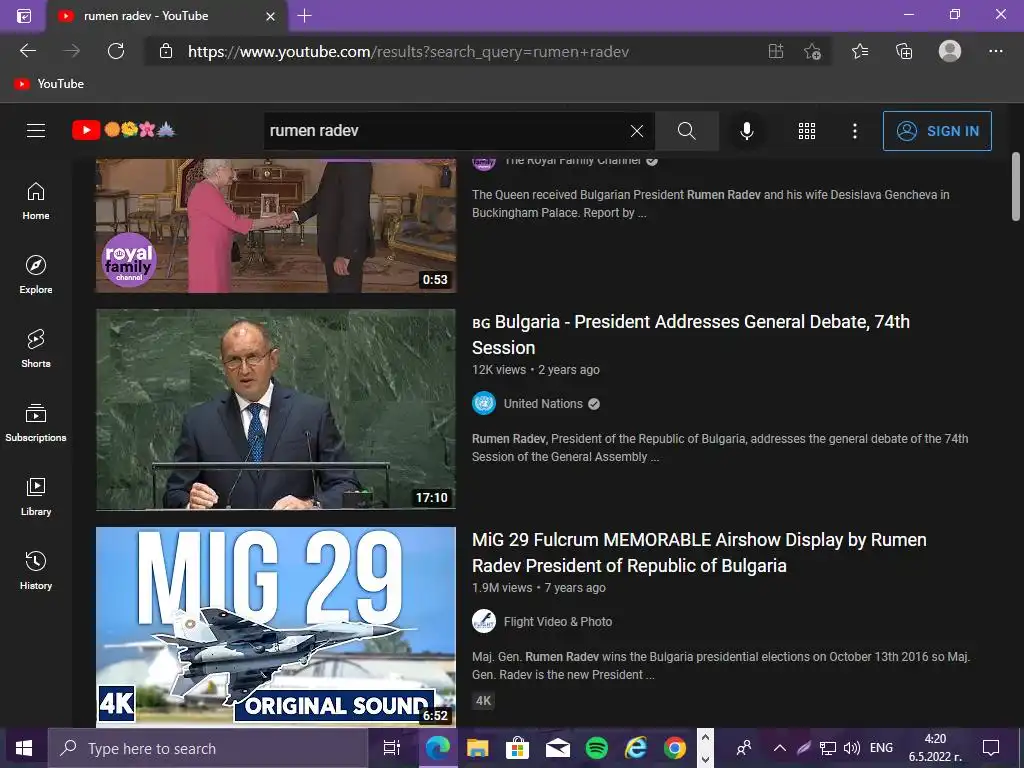Screen dimensions: 1024x768
Task: Open the YouTube bookmark in favorites bar
Action: tap(50, 84)
